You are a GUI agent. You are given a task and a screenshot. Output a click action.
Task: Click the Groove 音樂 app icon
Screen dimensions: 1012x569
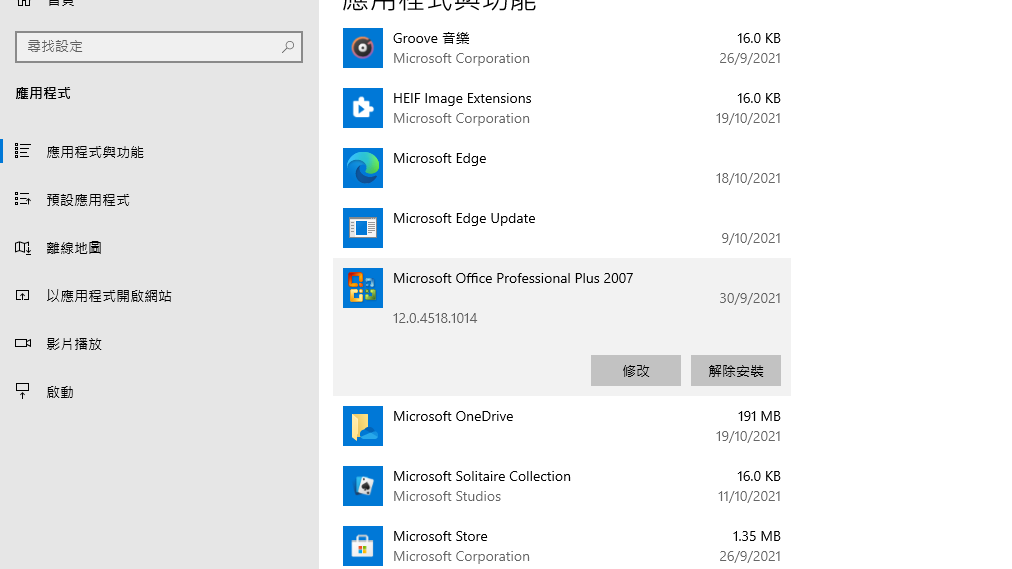[363, 48]
